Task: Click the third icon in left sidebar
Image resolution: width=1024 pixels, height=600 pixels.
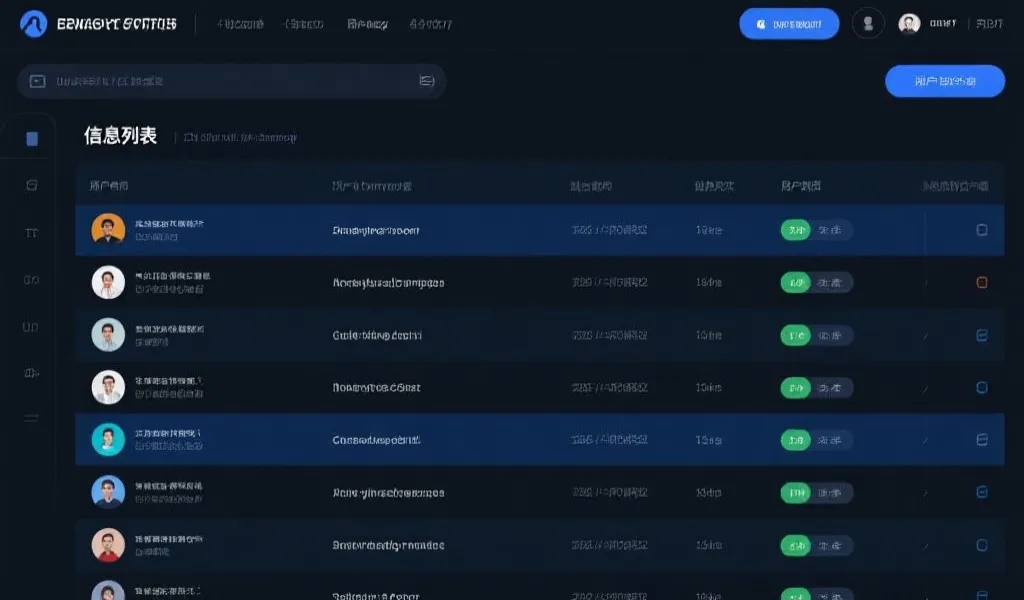Action: [x=31, y=232]
